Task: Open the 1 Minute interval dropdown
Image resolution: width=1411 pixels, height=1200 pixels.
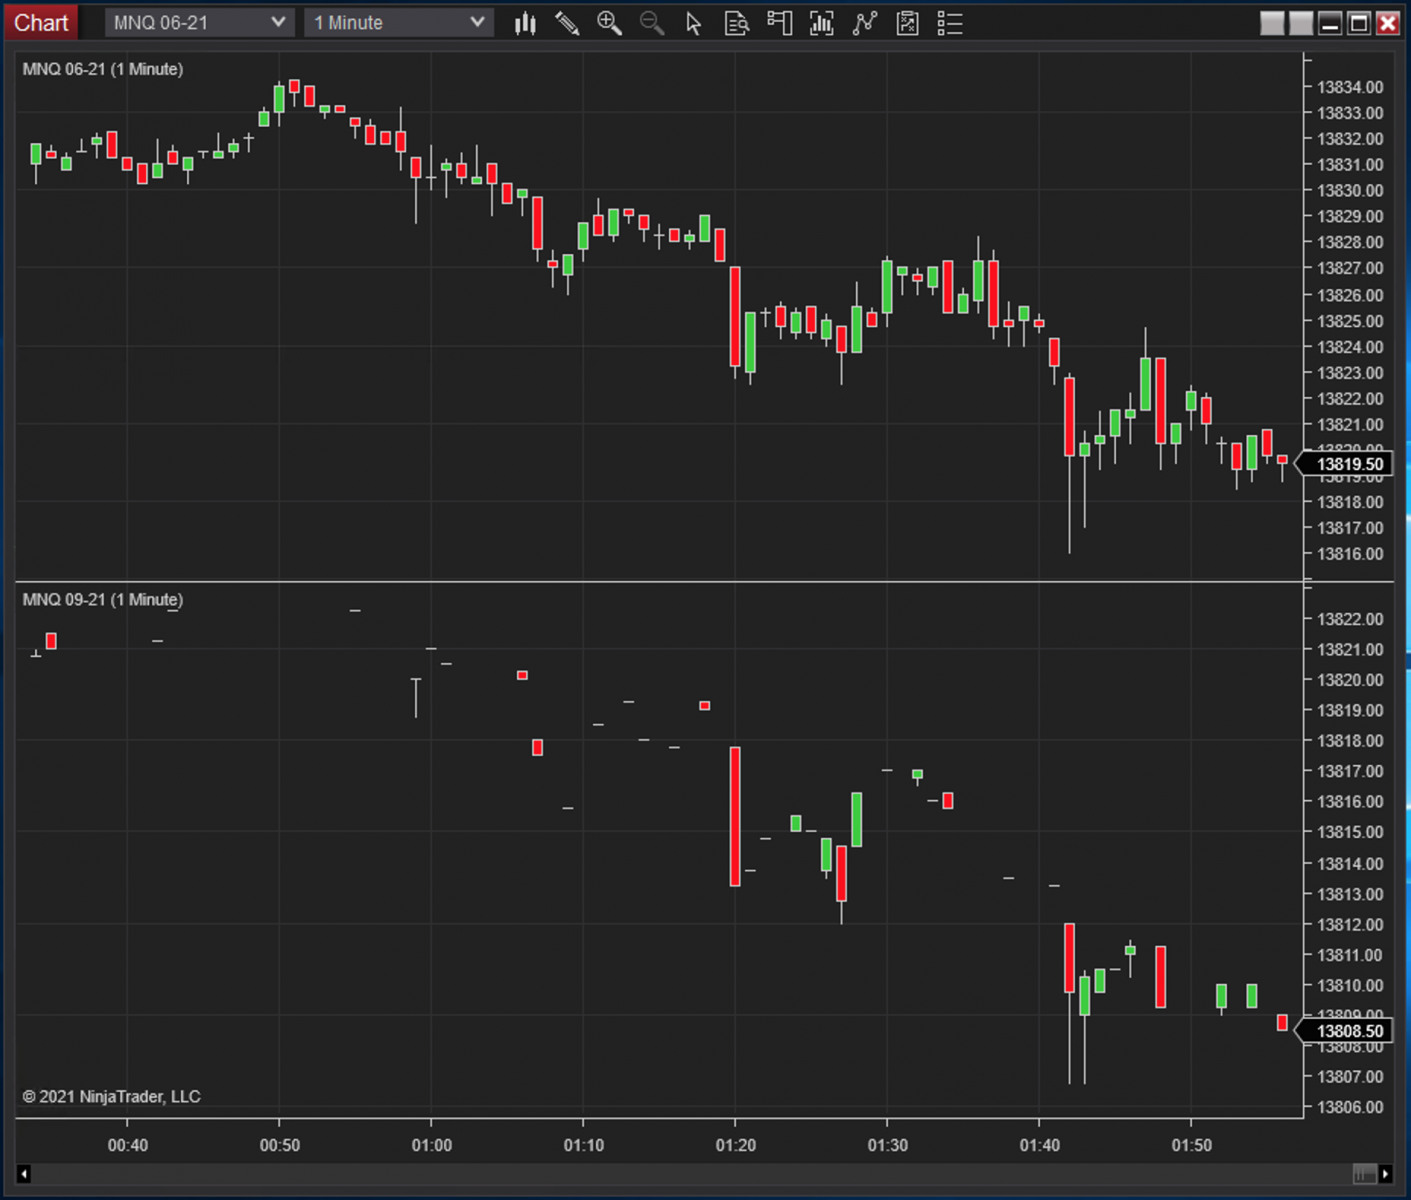Action: (x=399, y=23)
